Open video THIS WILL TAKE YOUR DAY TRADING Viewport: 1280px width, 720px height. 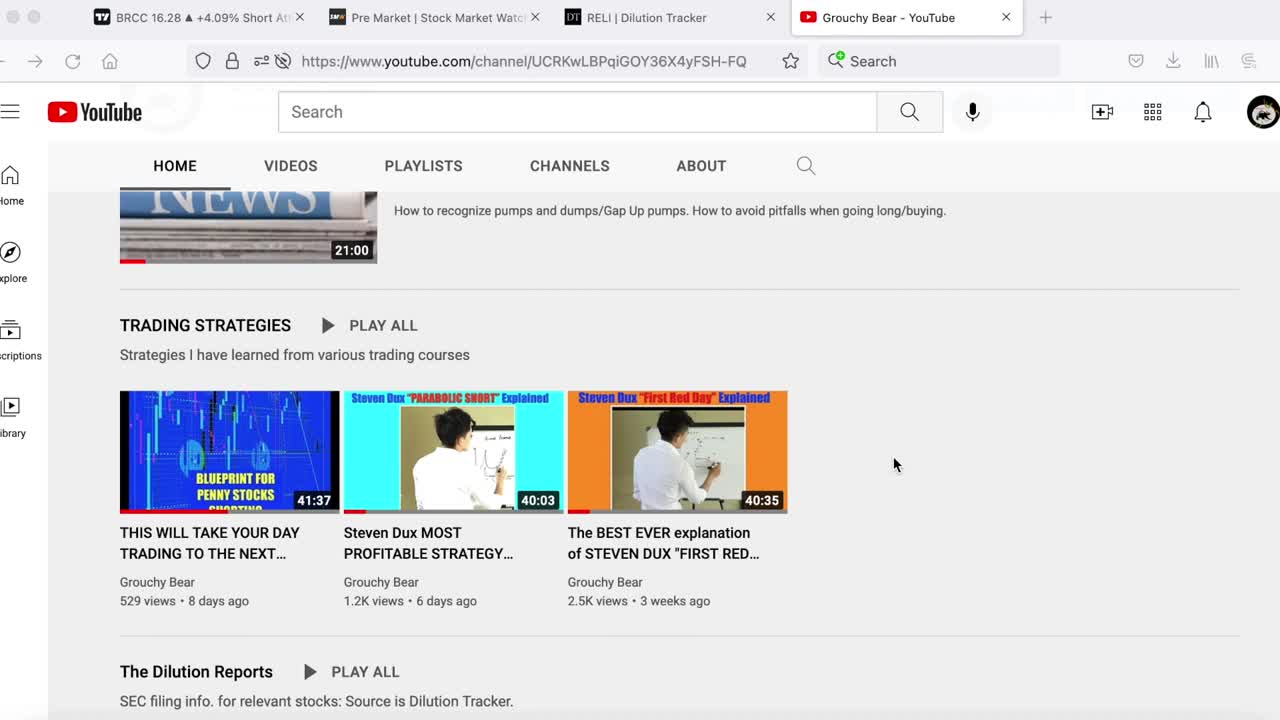(210, 543)
